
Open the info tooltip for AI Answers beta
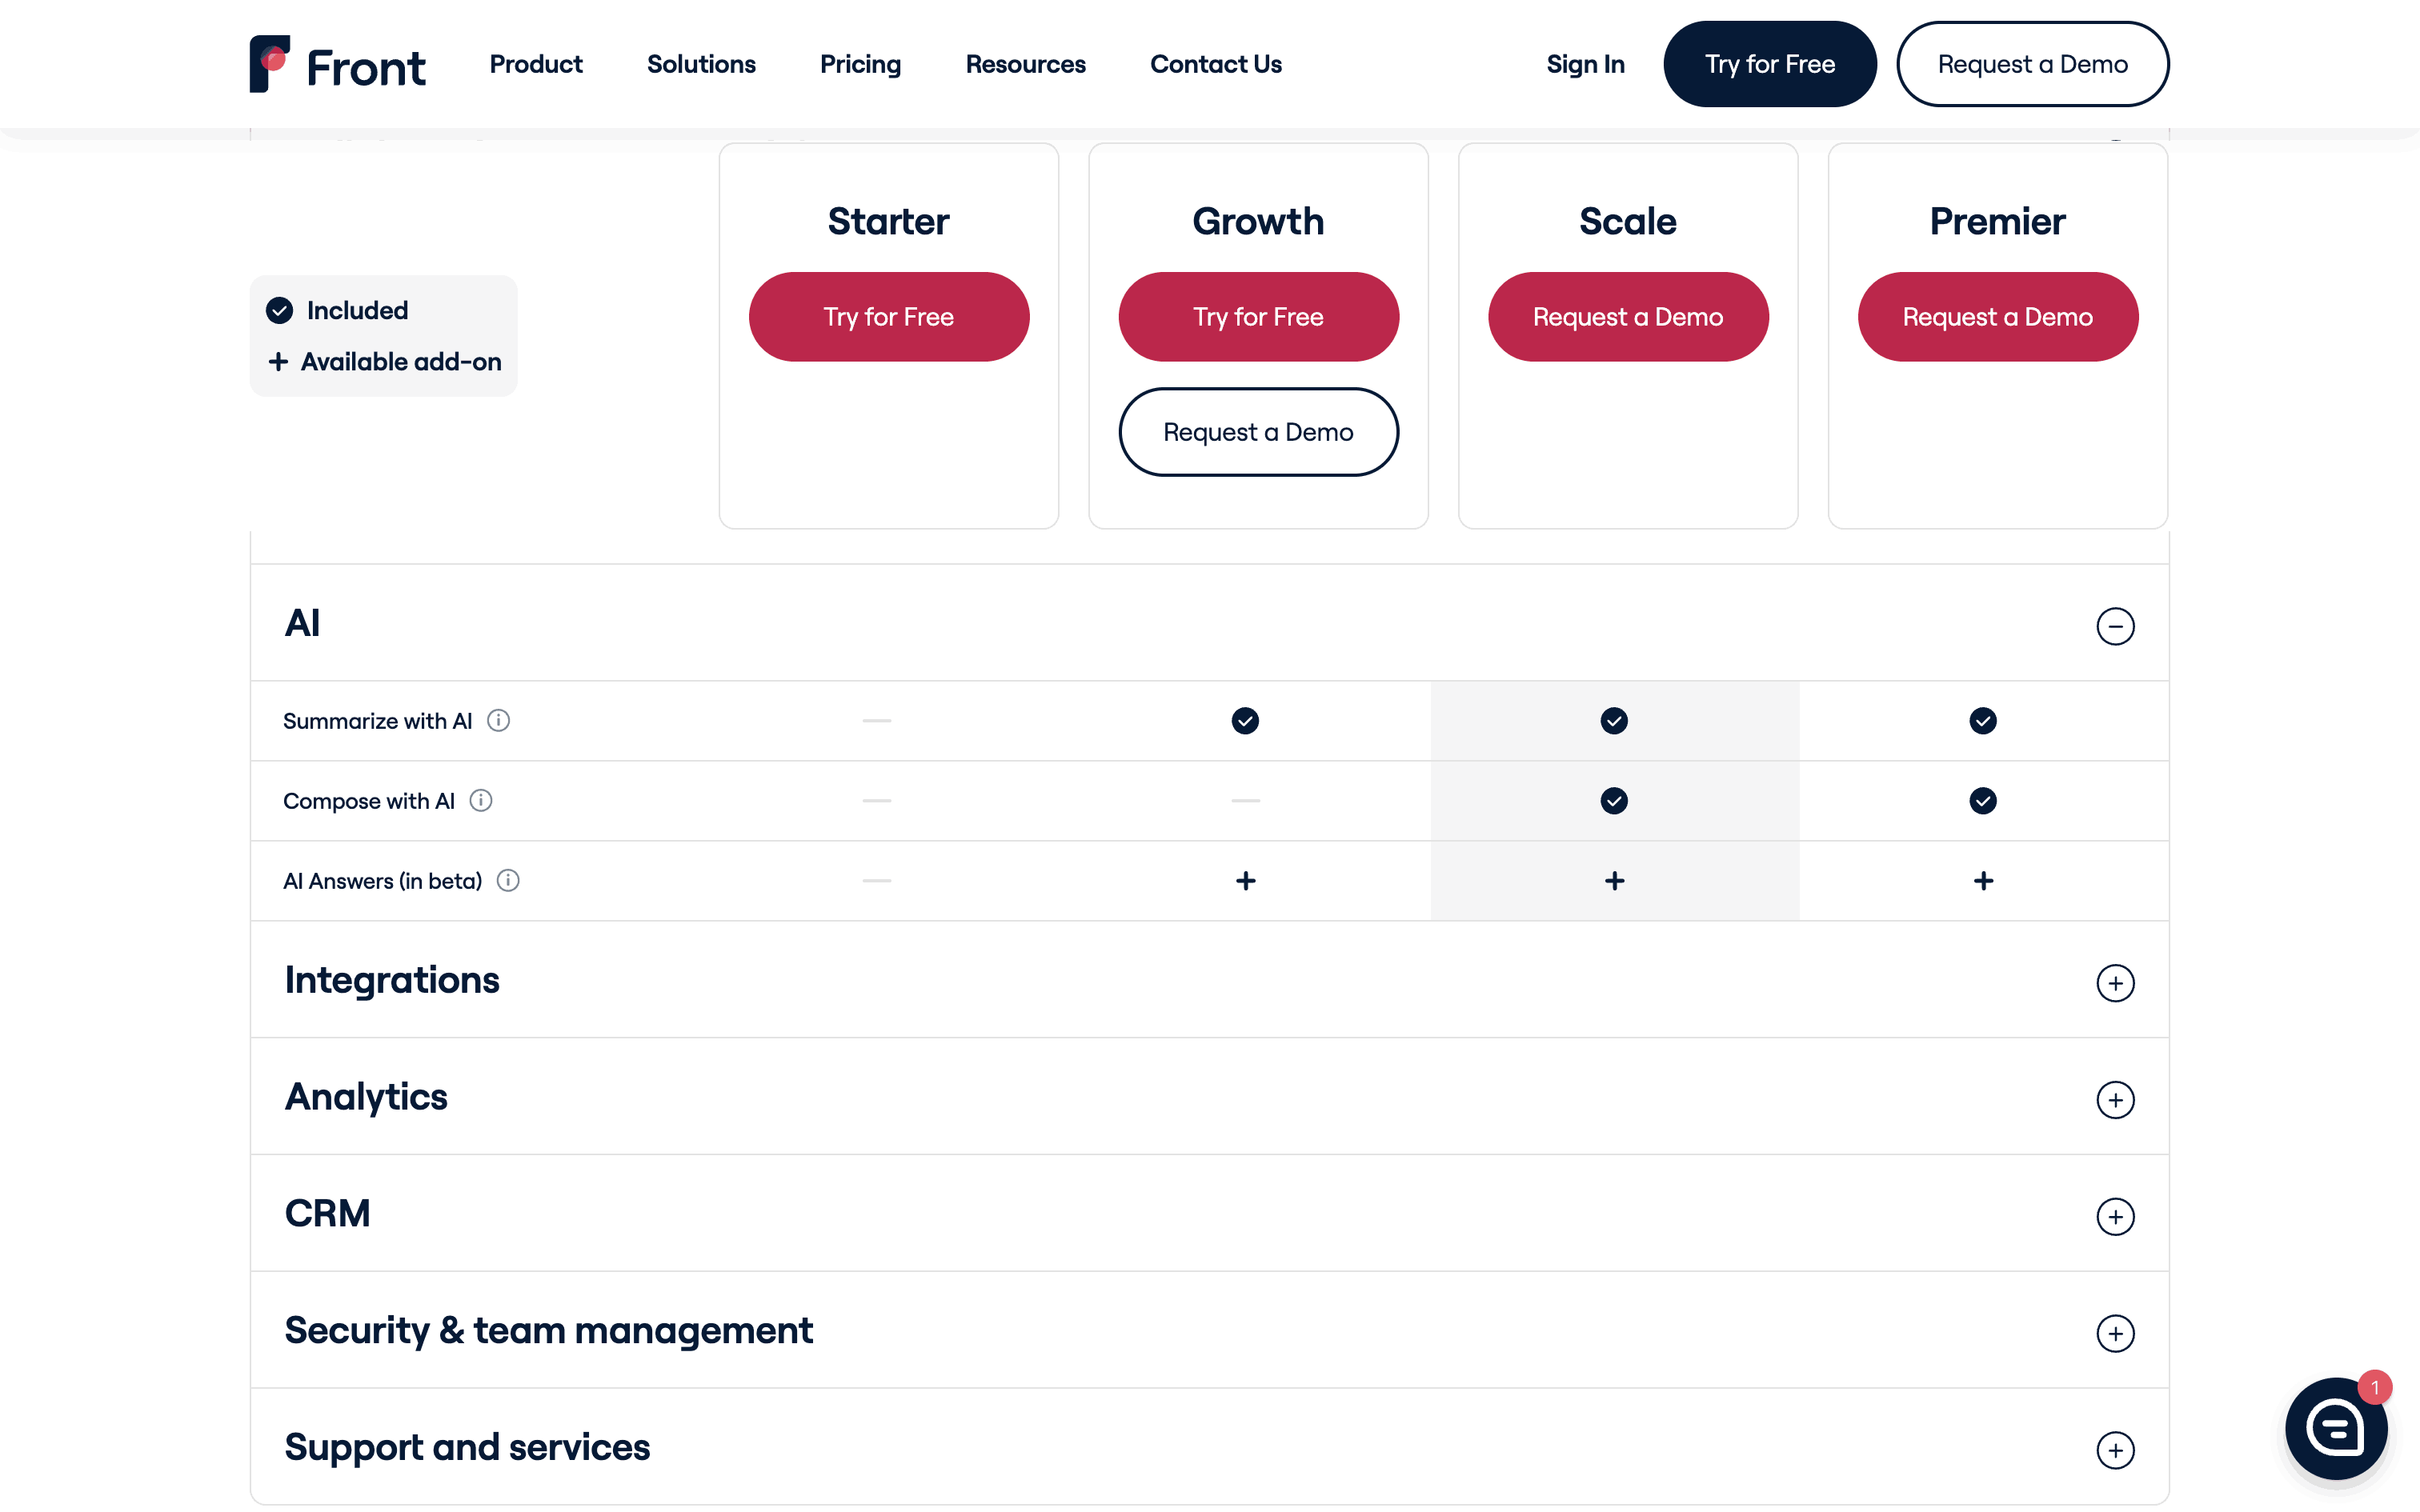[x=509, y=880]
